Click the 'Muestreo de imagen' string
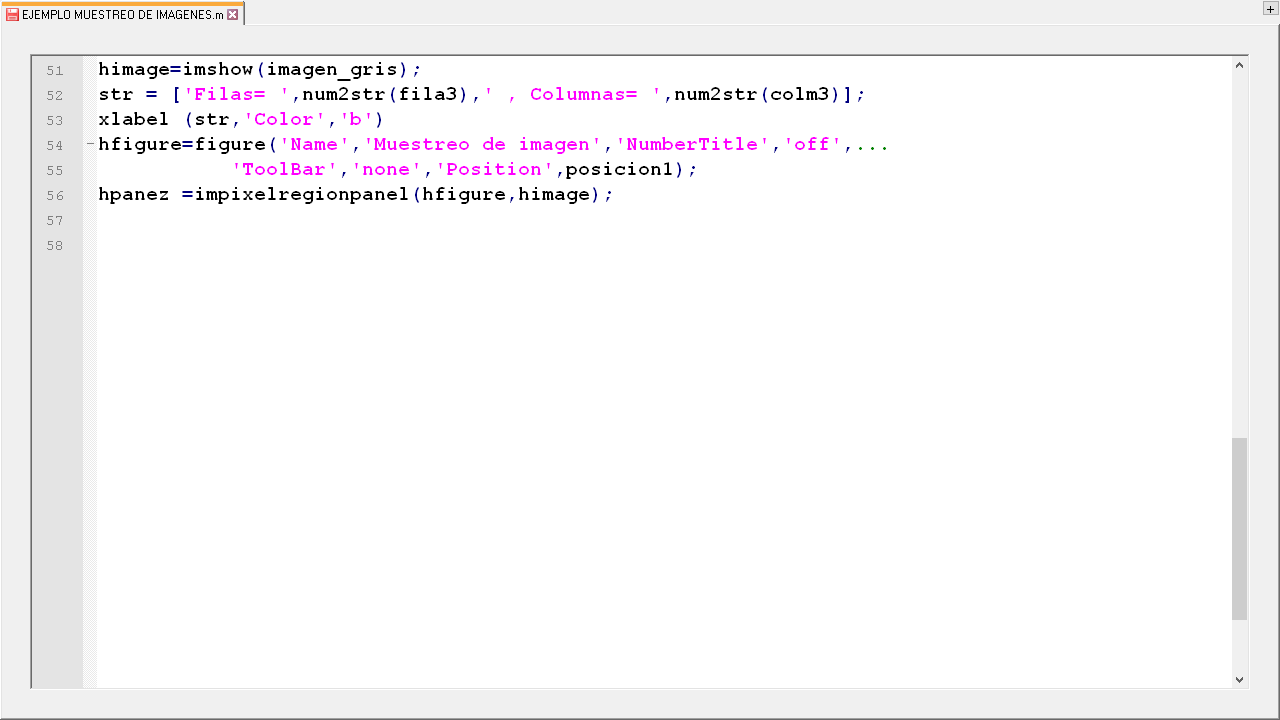The height and width of the screenshot is (720, 1280). click(x=482, y=144)
